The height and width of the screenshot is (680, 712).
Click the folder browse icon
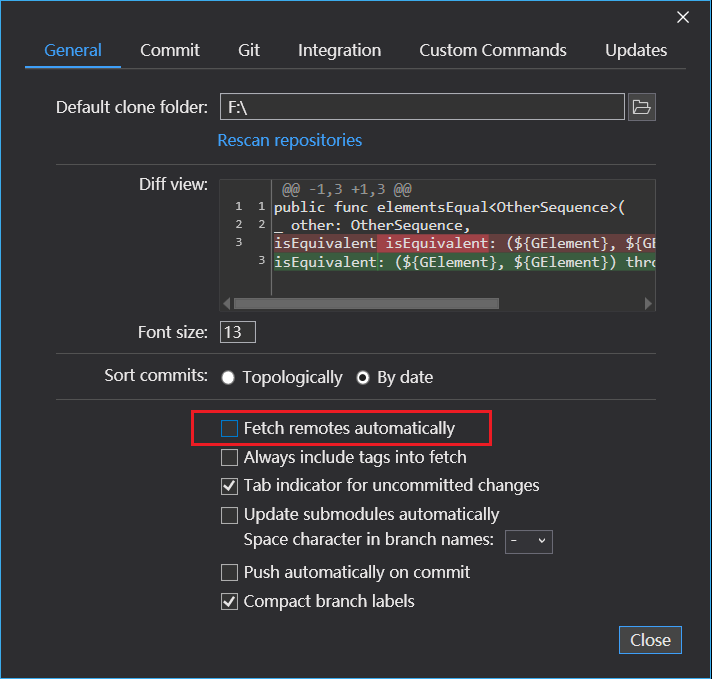642,107
